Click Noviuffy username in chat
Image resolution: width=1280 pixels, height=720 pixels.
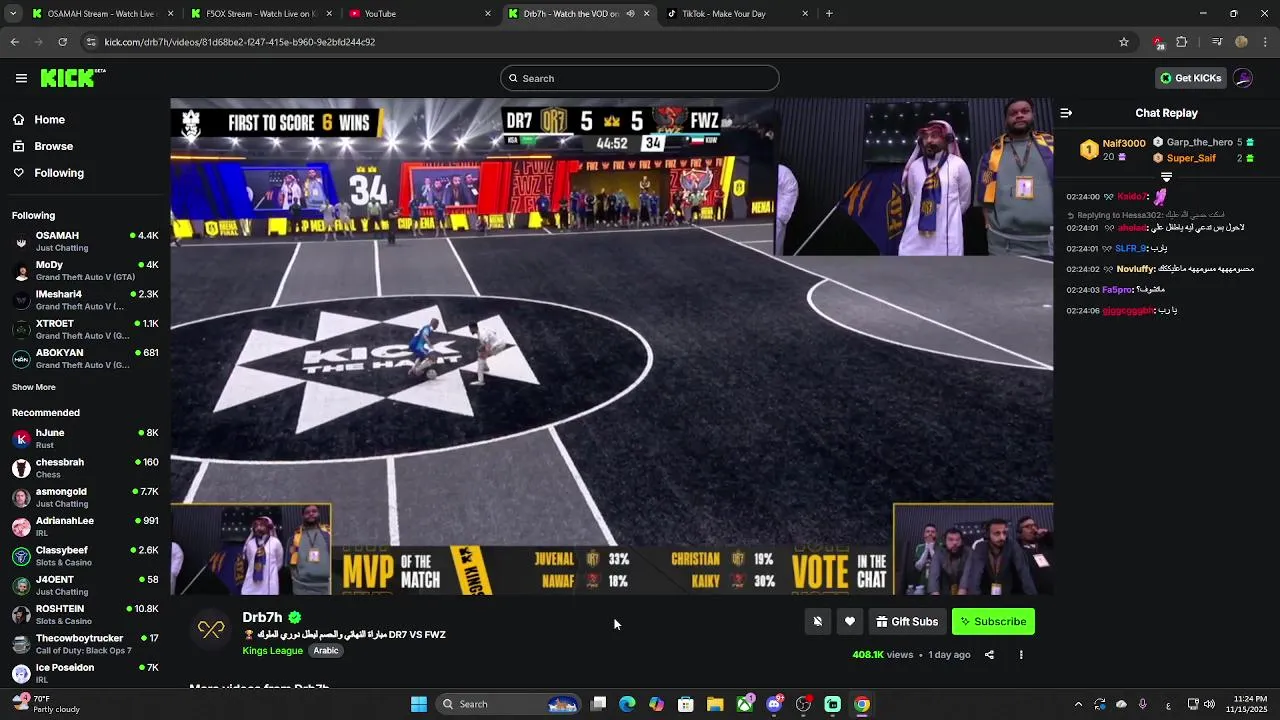click(x=1135, y=269)
